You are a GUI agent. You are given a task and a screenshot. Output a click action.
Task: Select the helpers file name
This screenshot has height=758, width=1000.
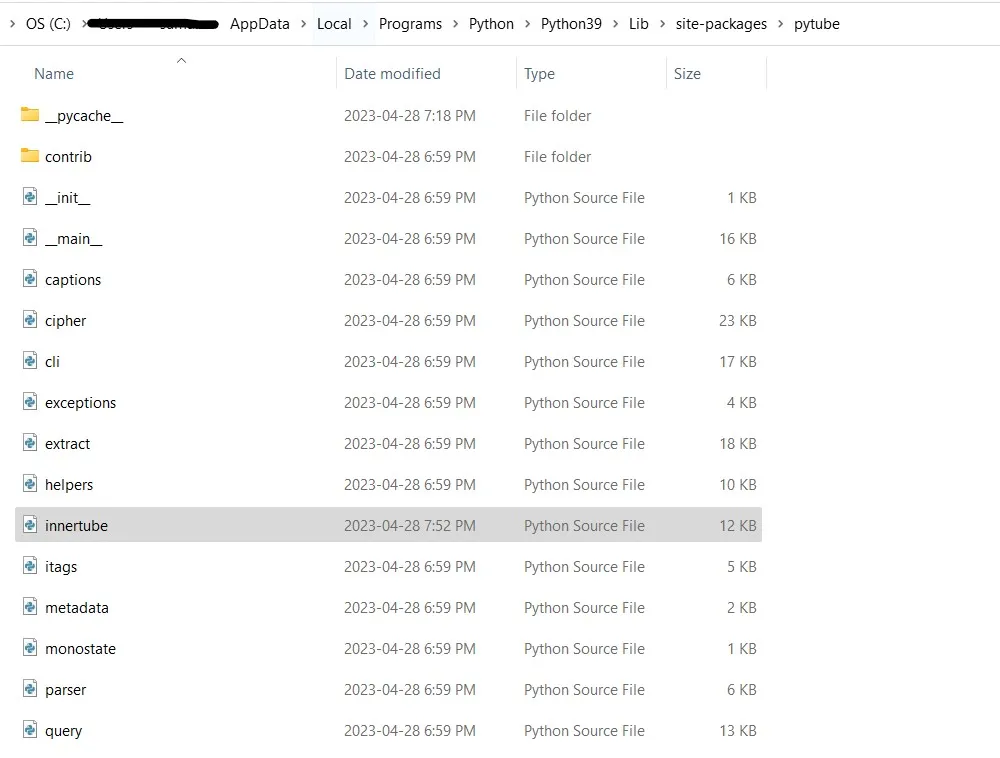coord(69,485)
